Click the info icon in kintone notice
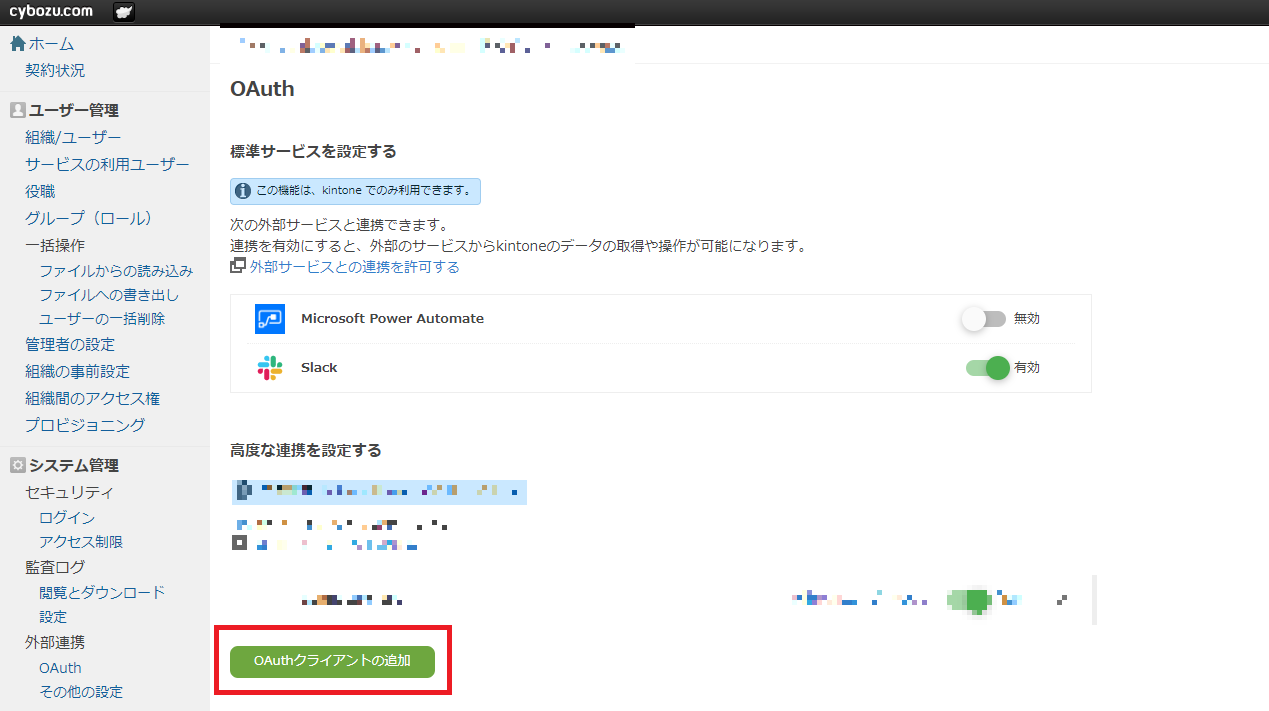The width and height of the screenshot is (1269, 711). click(243, 190)
